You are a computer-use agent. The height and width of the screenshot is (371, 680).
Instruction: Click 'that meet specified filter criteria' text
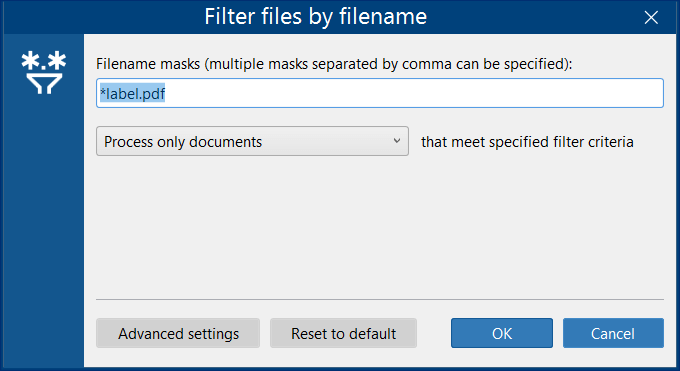click(527, 142)
